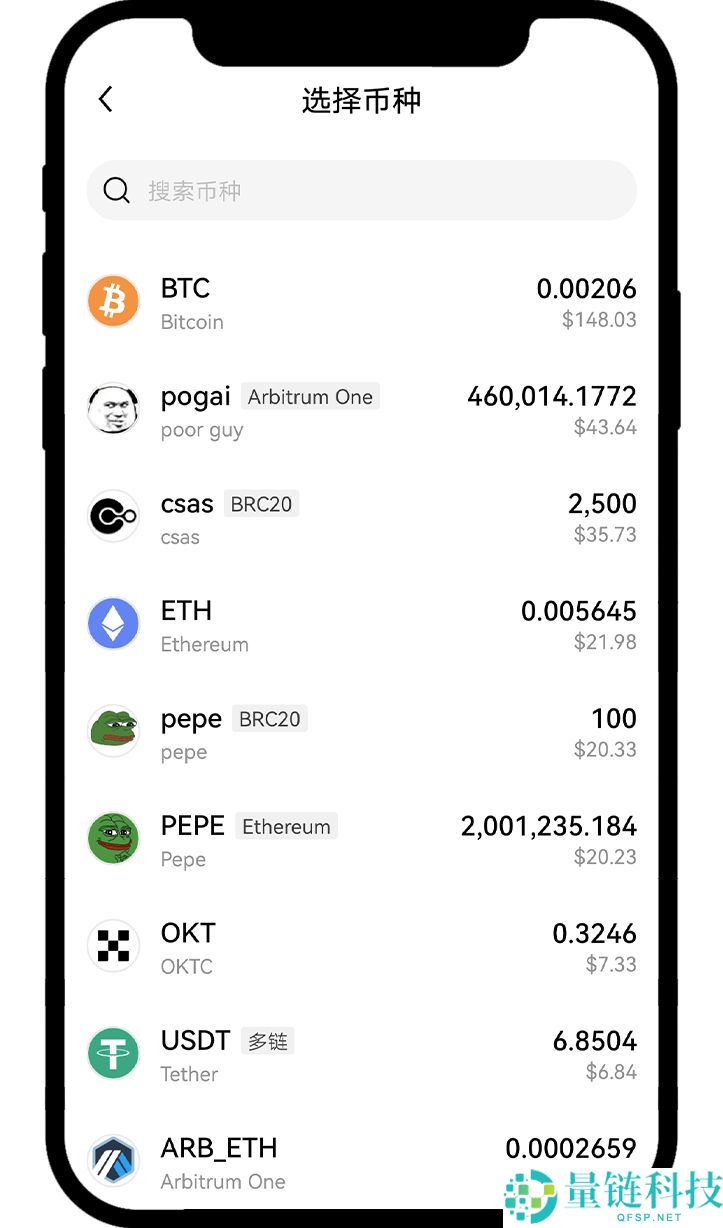Choose pogai with balance 460,014.1772
723x1228 pixels.
pyautogui.click(x=551, y=397)
